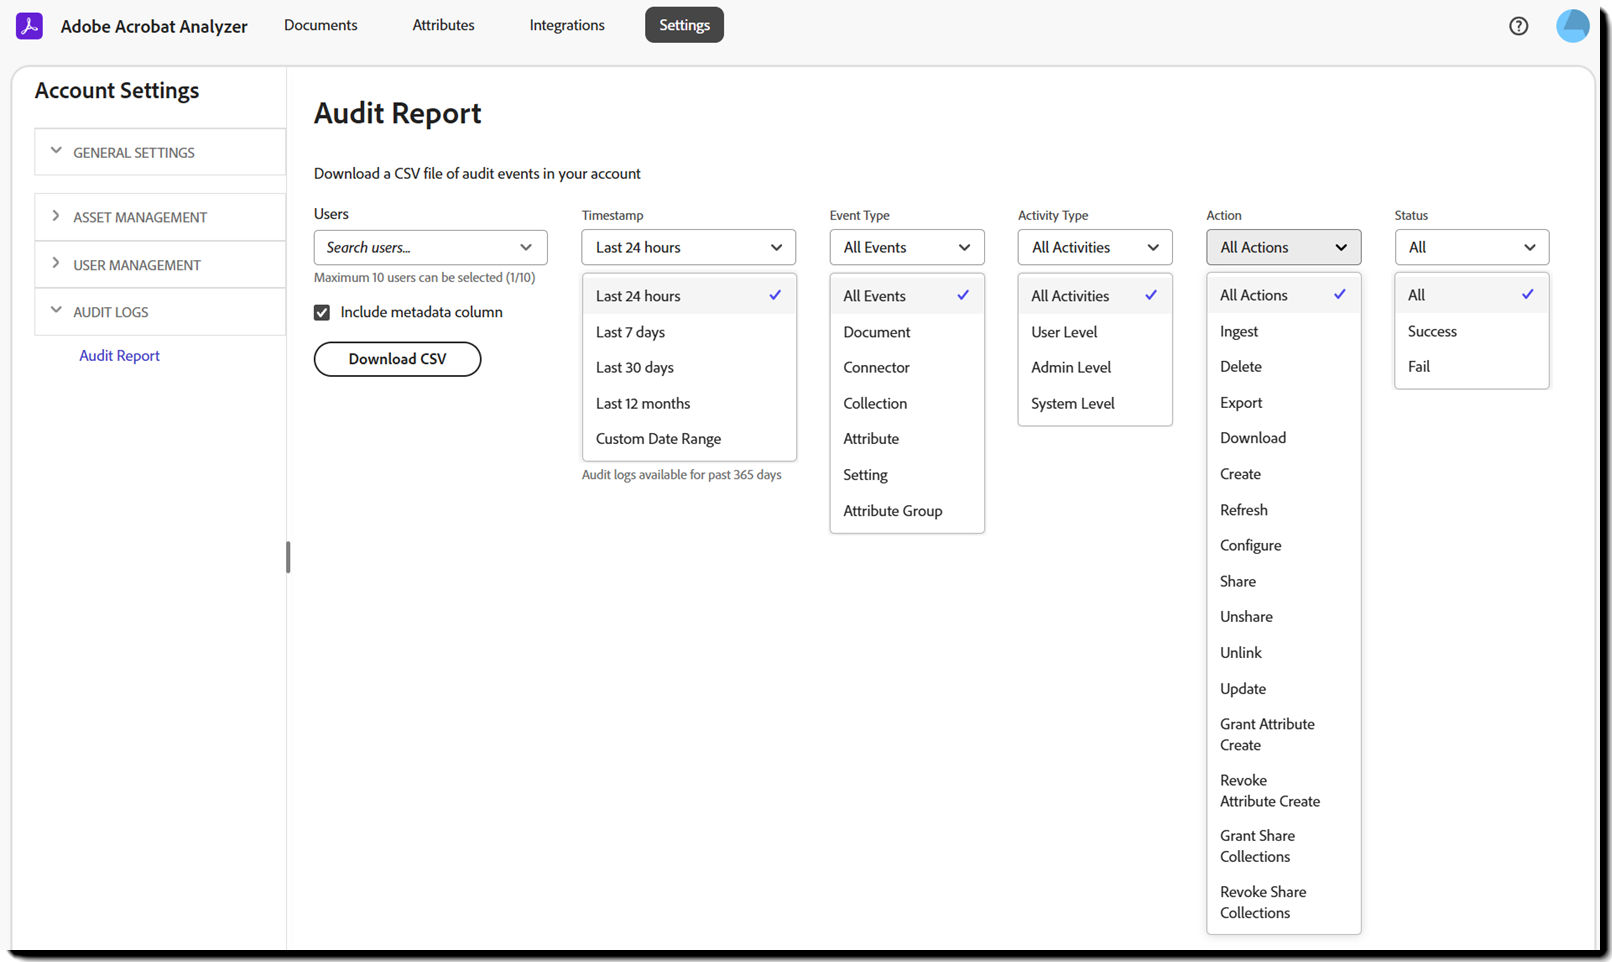Screen dimensions: 1612x962
Task: Click the Download CSV button
Action: coord(397,358)
